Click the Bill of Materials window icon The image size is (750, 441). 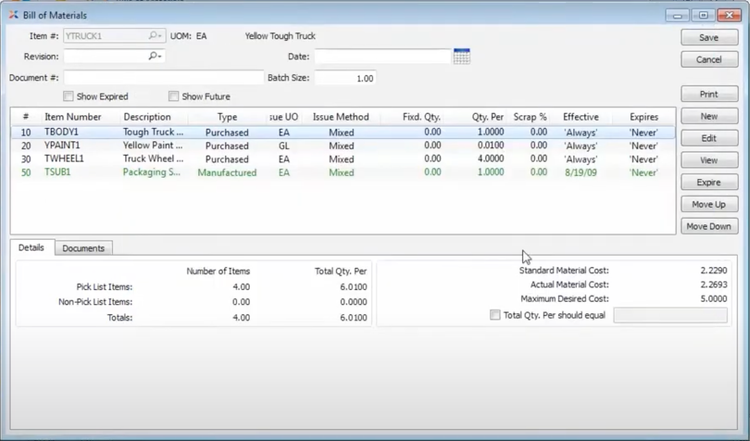(11, 15)
